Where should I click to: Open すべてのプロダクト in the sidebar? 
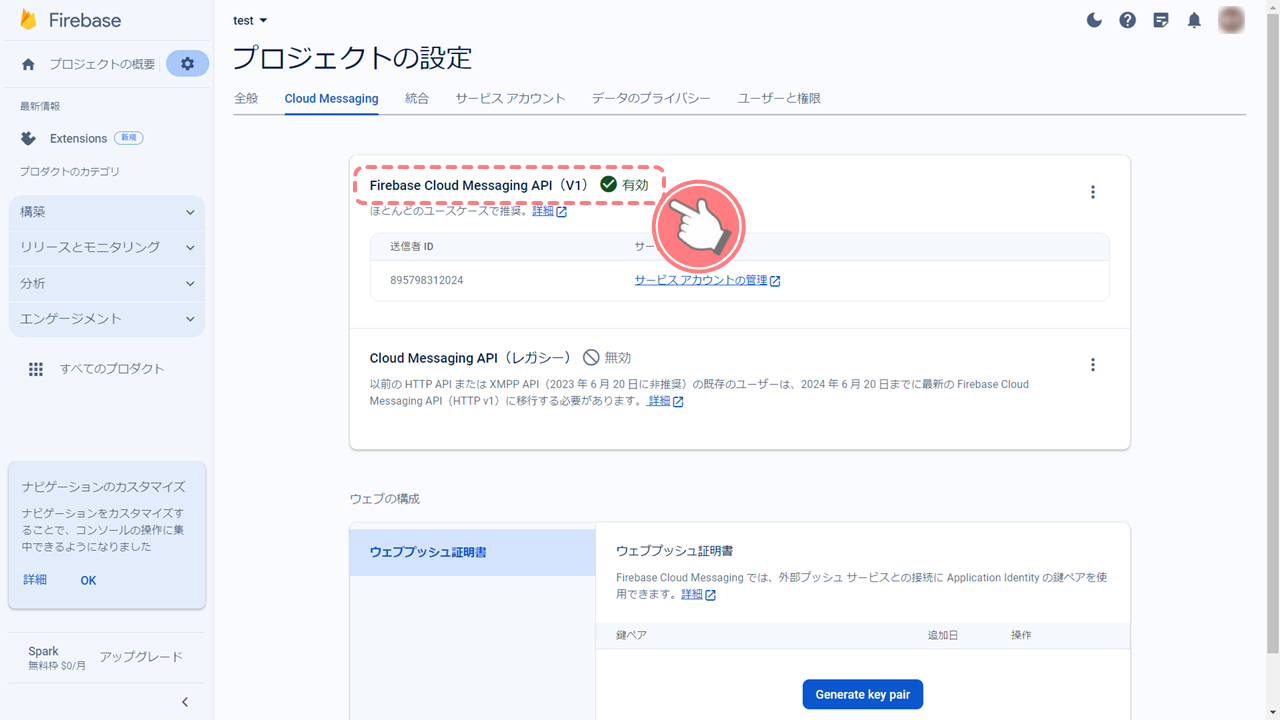pos(112,369)
